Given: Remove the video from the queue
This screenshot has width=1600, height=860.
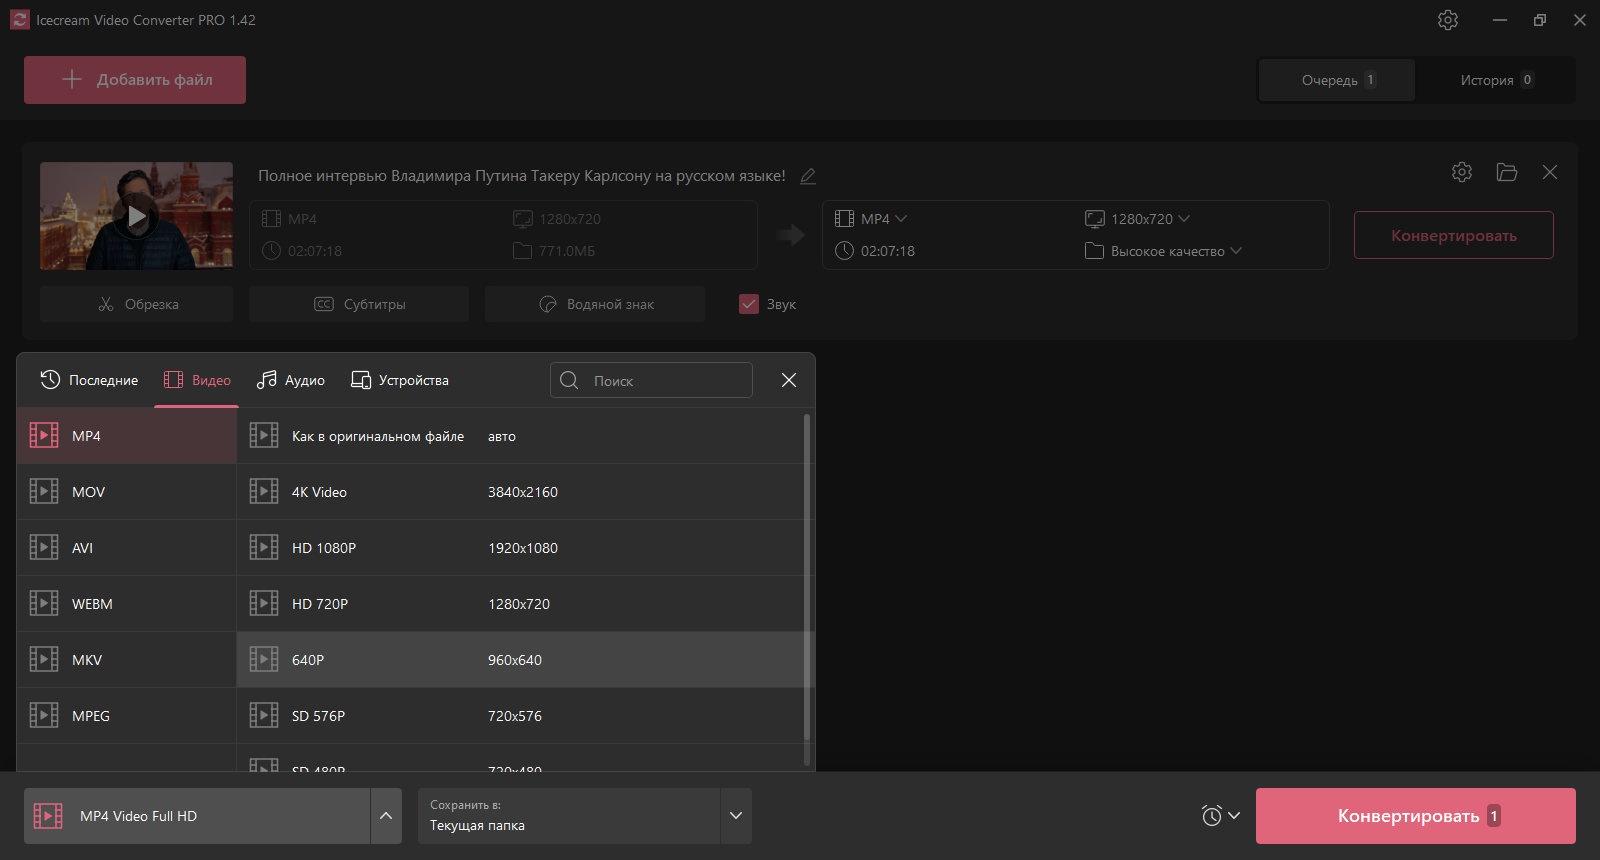Looking at the screenshot, I should point(1550,172).
